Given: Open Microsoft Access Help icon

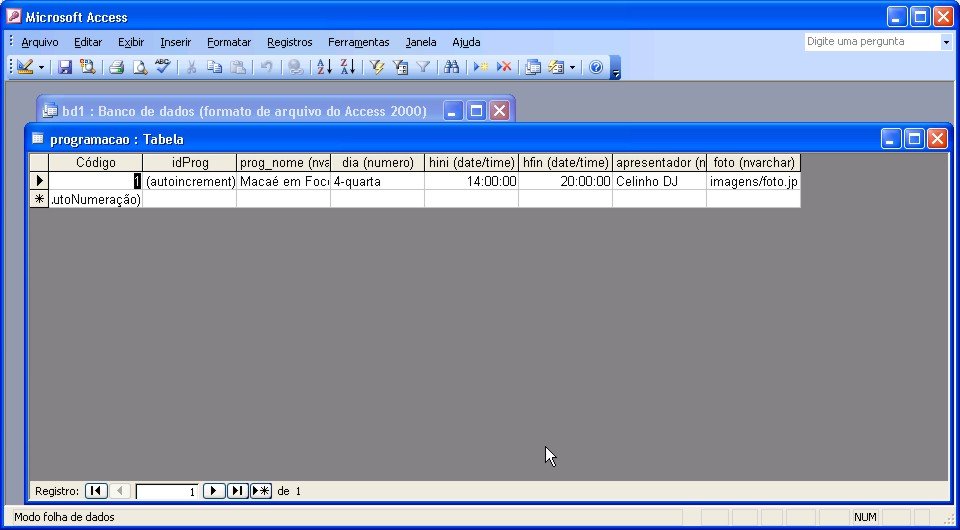Looking at the screenshot, I should [x=596, y=67].
